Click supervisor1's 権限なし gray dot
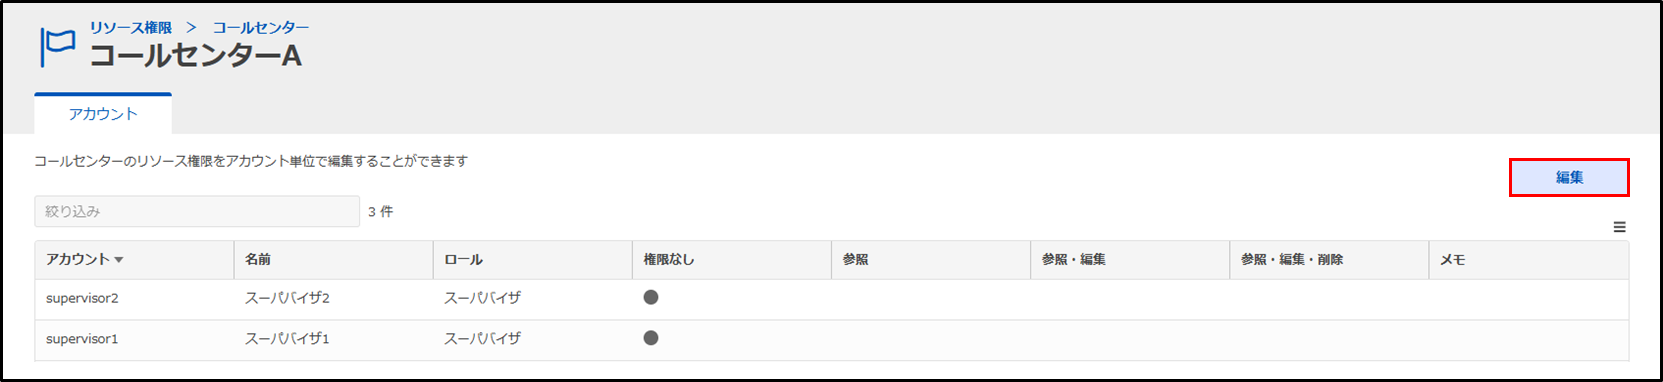Screen dimensions: 1663x382 coord(651,338)
